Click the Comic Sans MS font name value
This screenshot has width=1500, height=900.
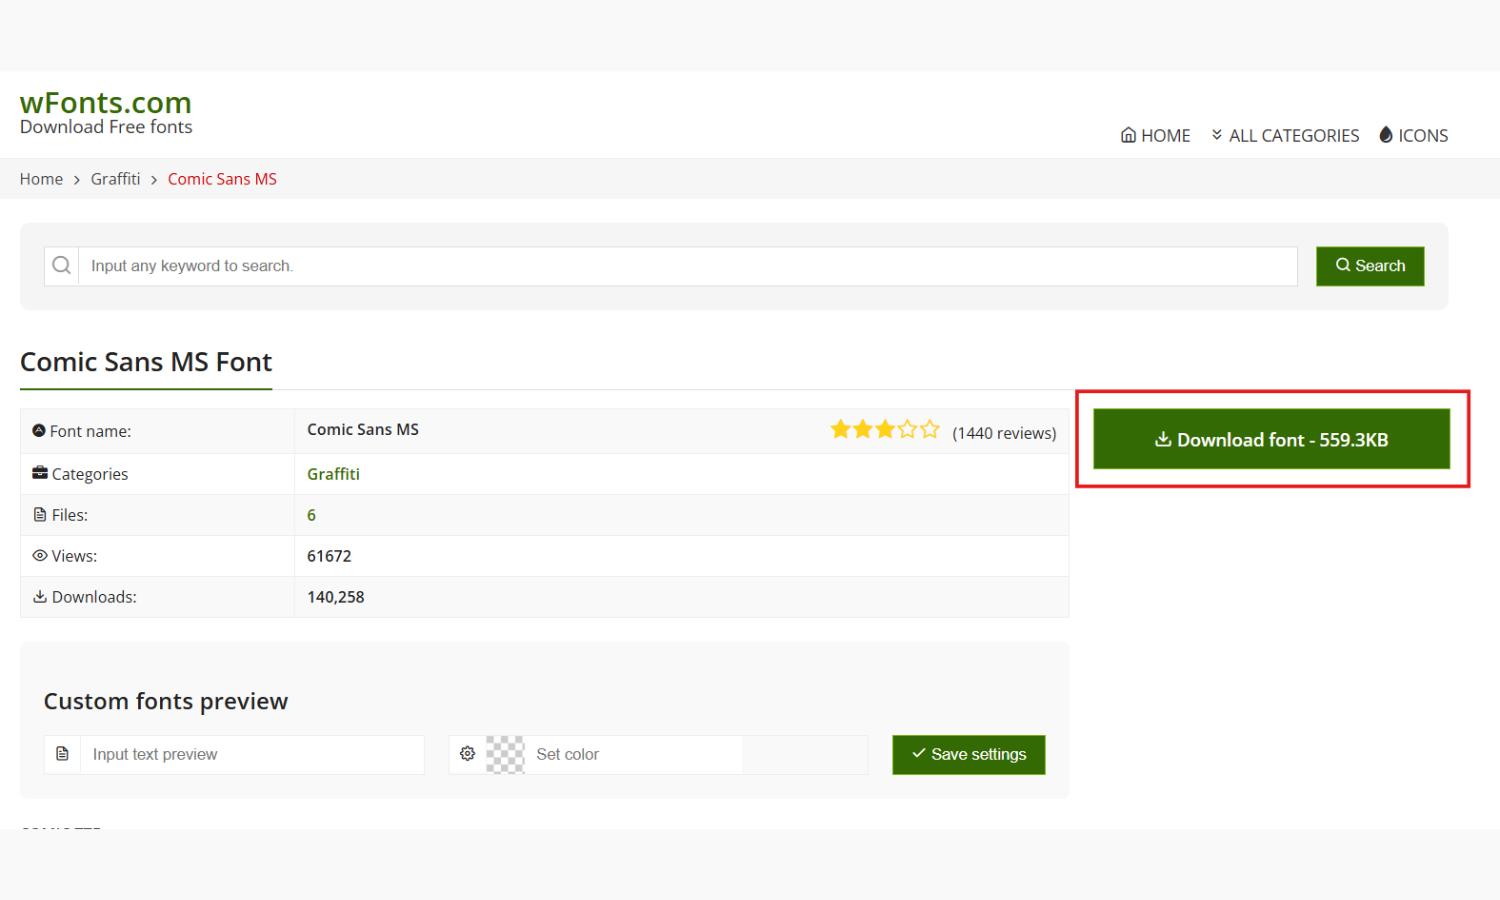[x=363, y=429]
